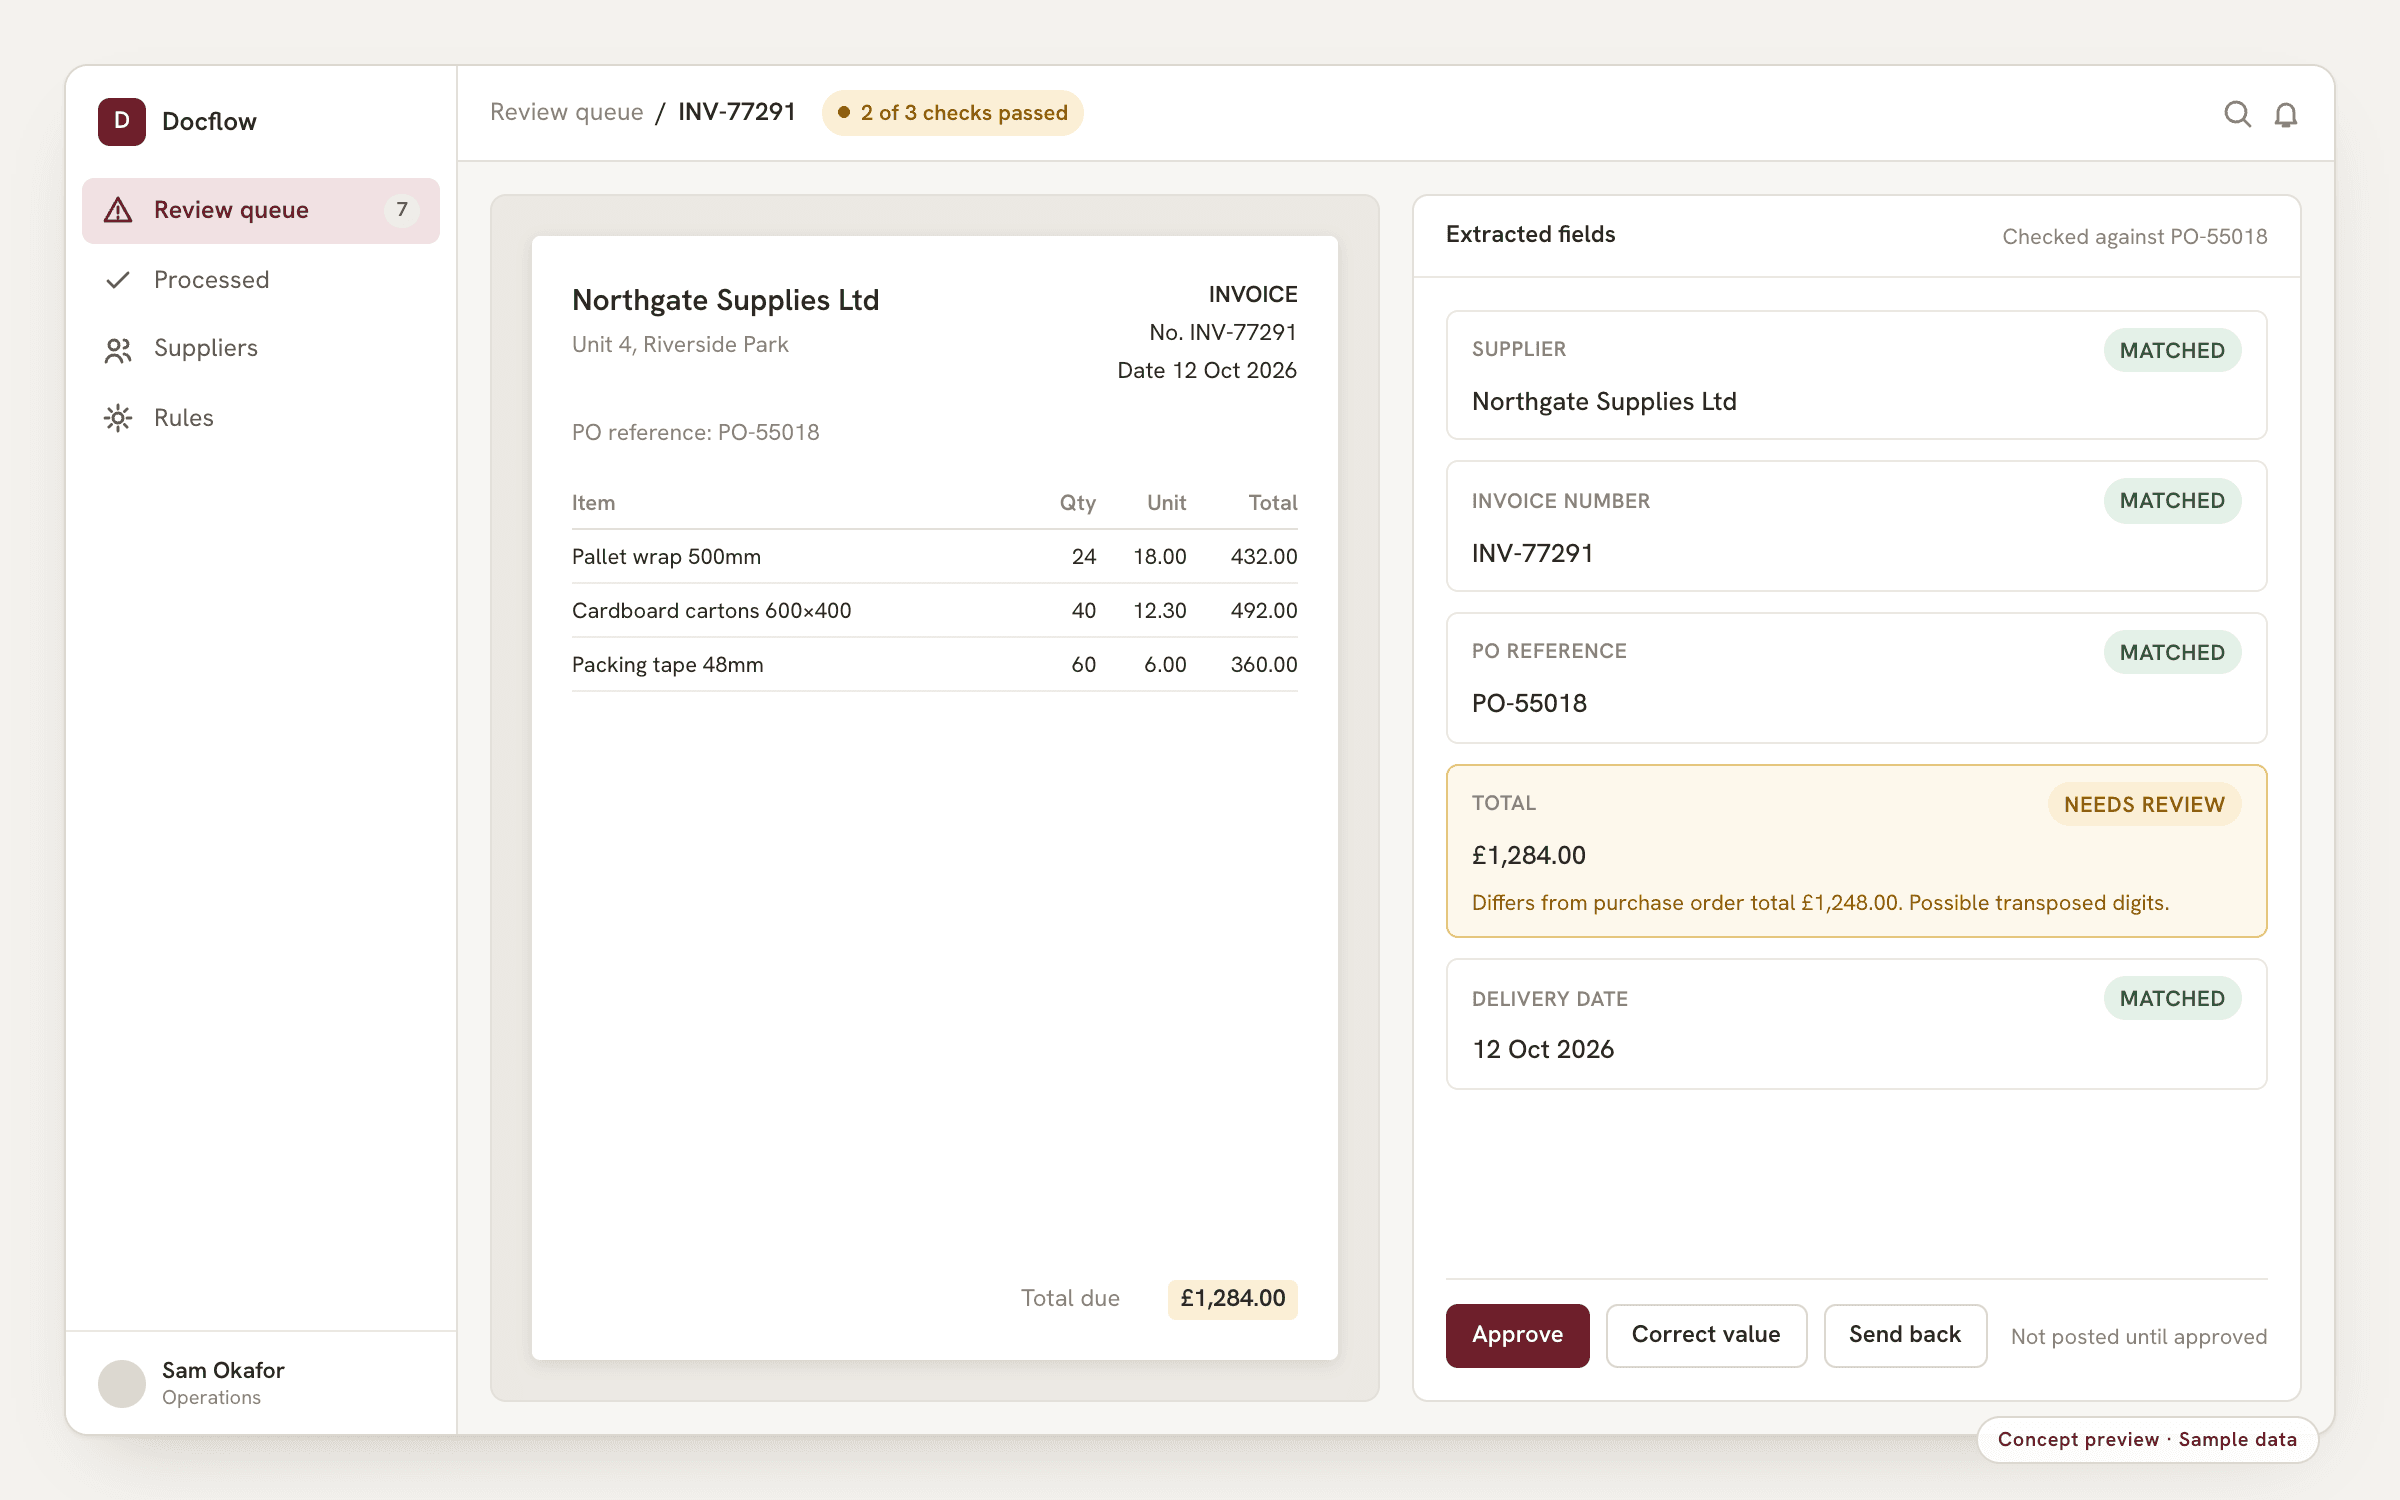Select the Supplier extracted field card
The width and height of the screenshot is (2400, 1500).
click(1856, 375)
